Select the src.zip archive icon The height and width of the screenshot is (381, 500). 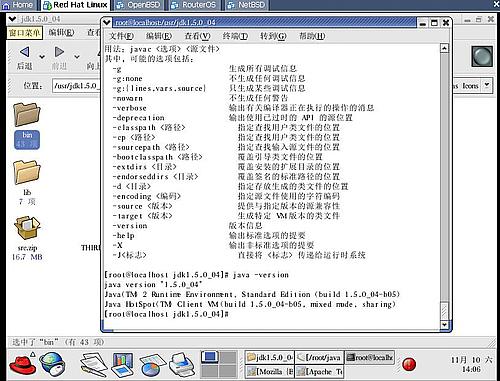tap(27, 228)
